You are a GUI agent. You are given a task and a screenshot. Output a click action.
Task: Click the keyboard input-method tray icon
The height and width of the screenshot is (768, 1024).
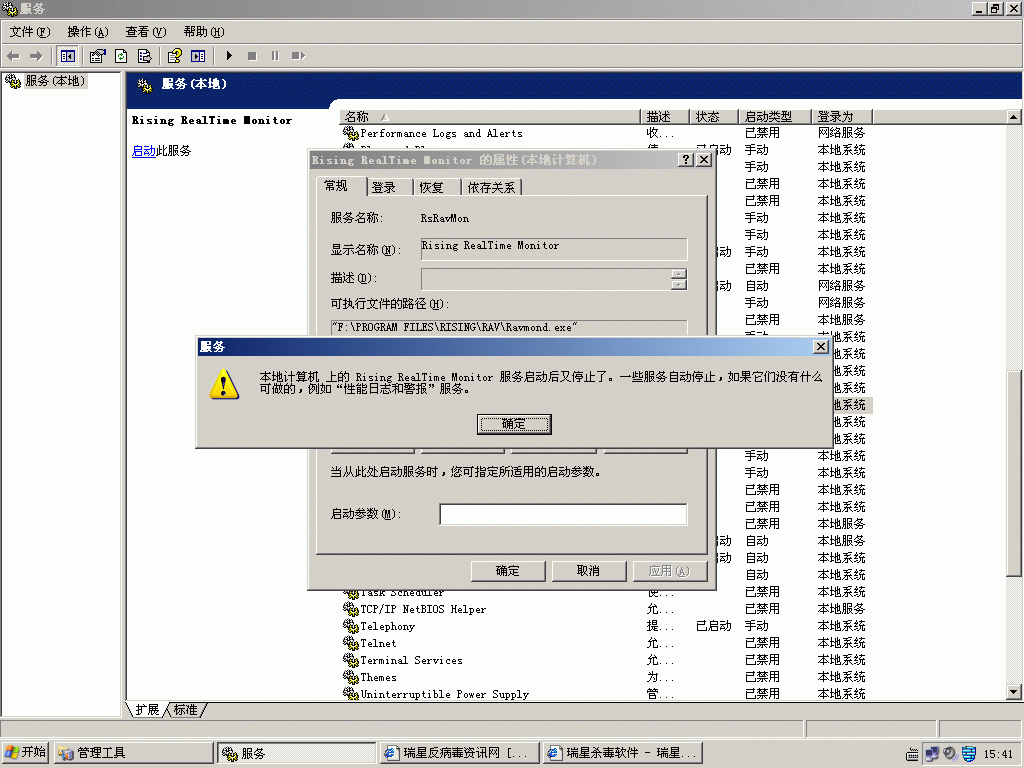click(912, 755)
